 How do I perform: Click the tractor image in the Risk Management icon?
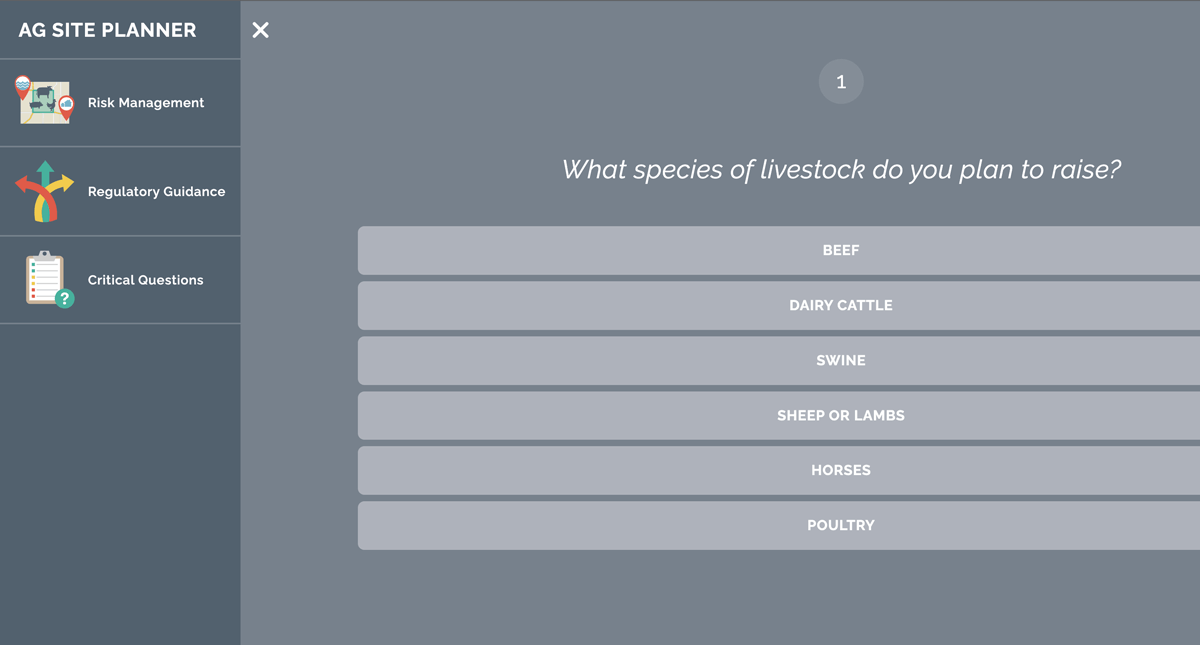point(44,103)
